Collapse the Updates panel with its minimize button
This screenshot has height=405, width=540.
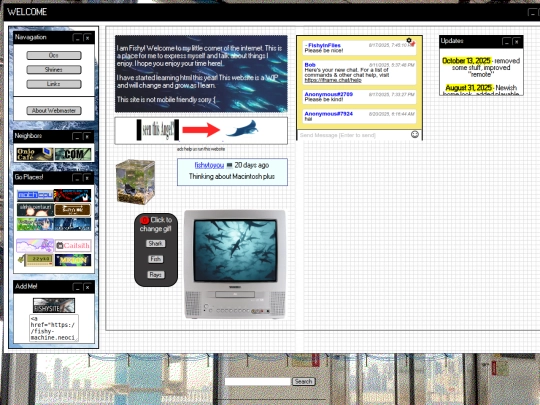point(506,41)
